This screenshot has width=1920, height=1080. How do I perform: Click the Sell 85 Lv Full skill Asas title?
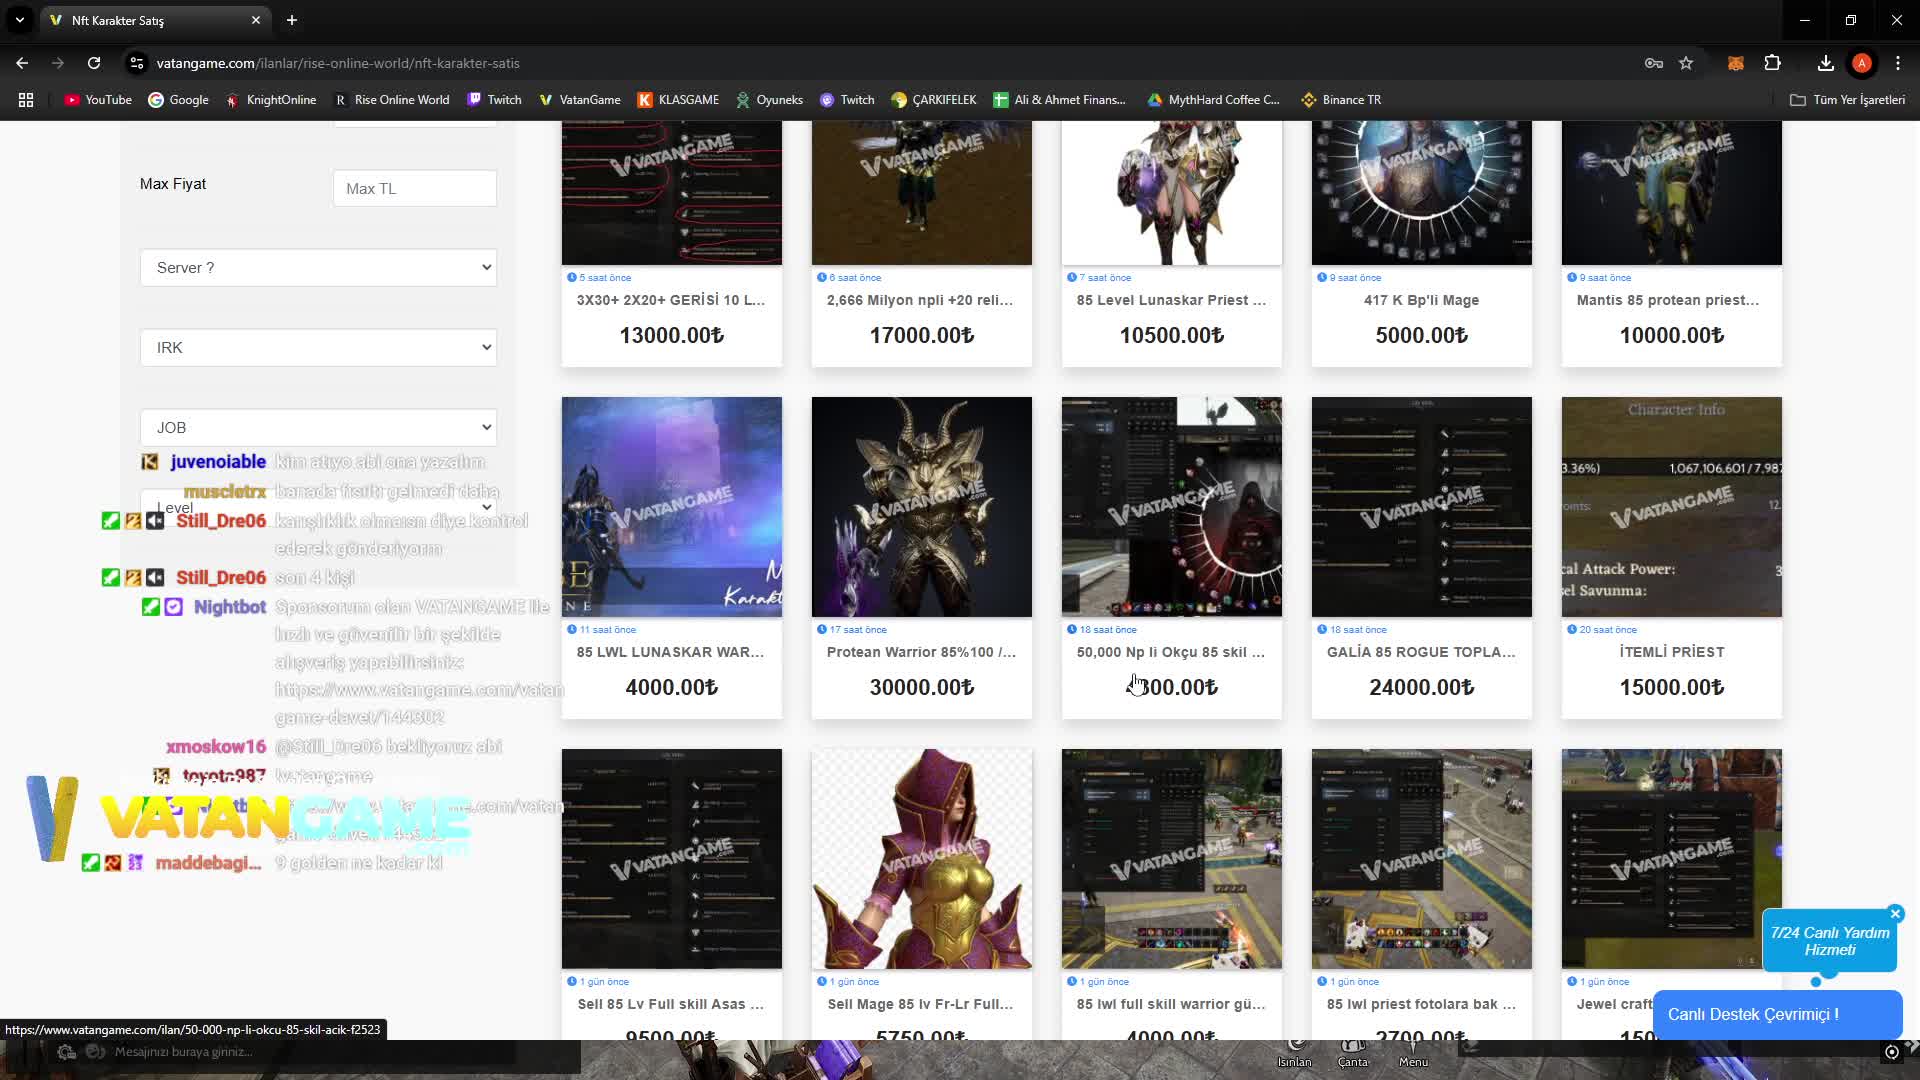tap(671, 1004)
